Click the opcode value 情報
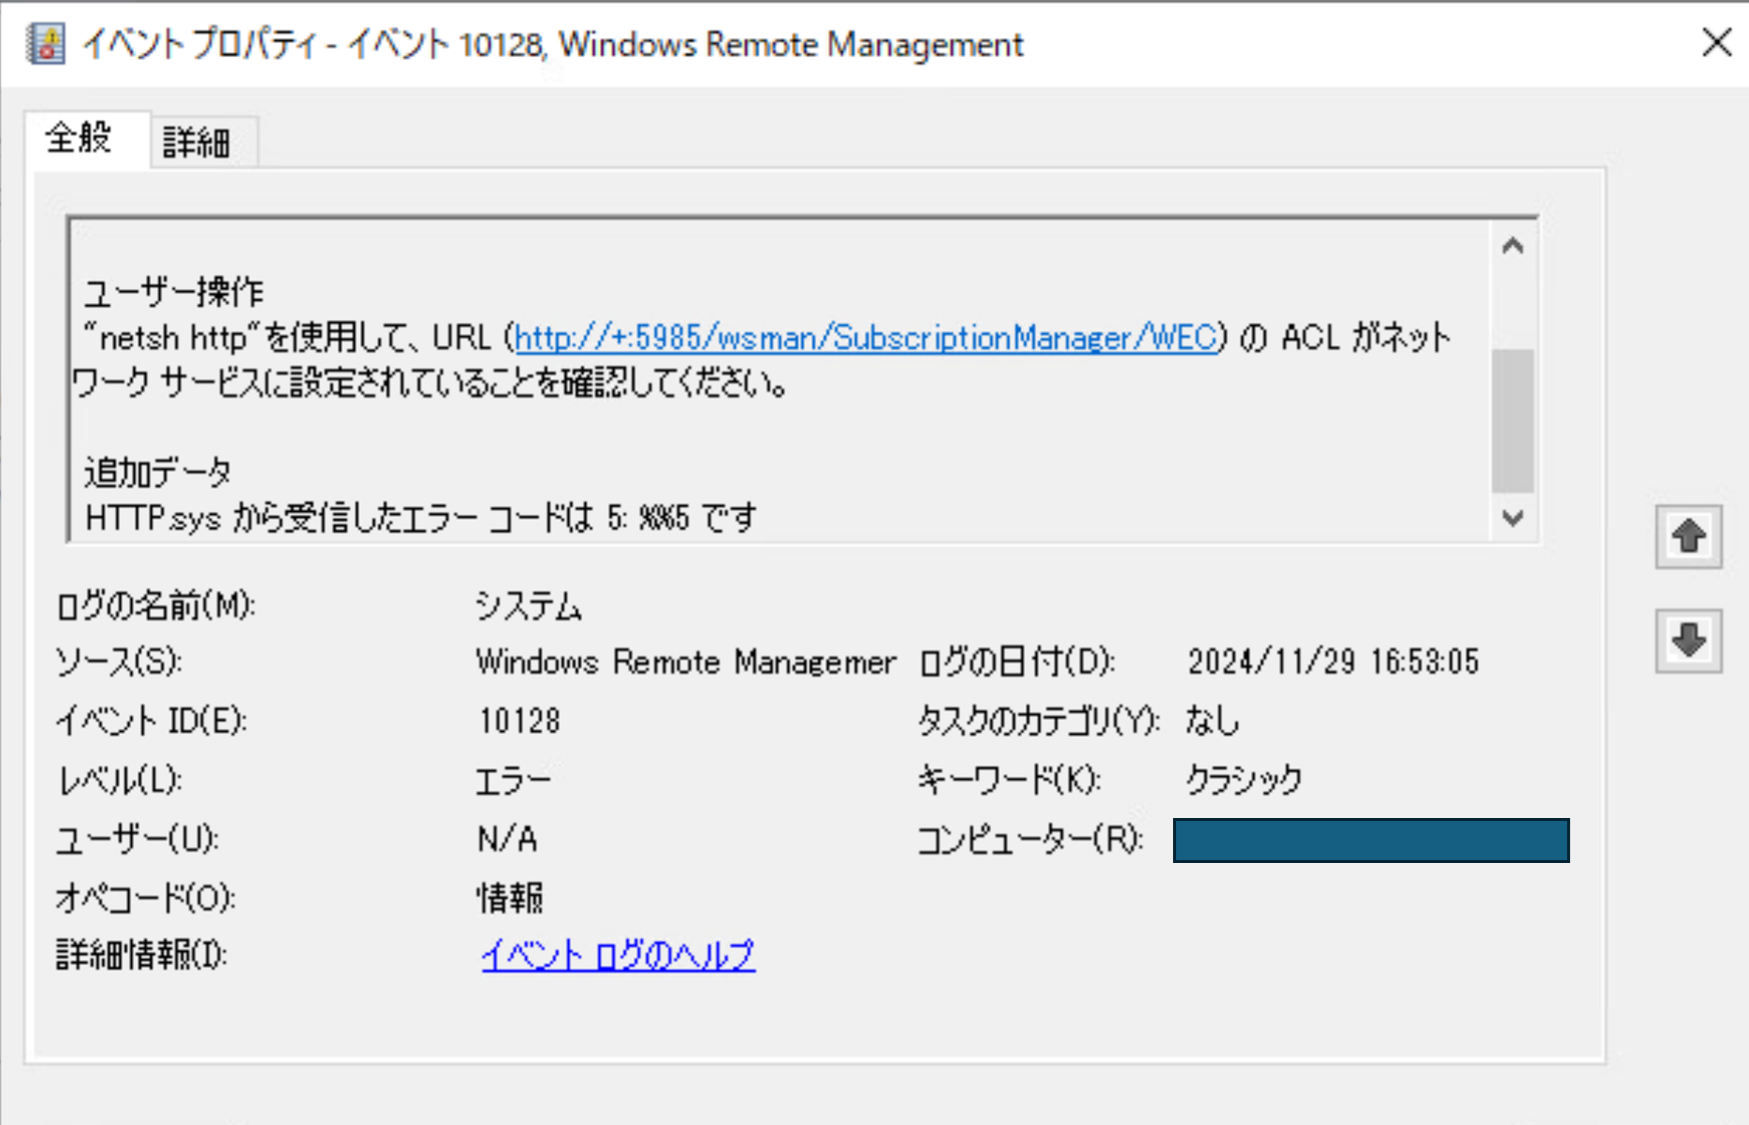The height and width of the screenshot is (1125, 1749). point(510,898)
